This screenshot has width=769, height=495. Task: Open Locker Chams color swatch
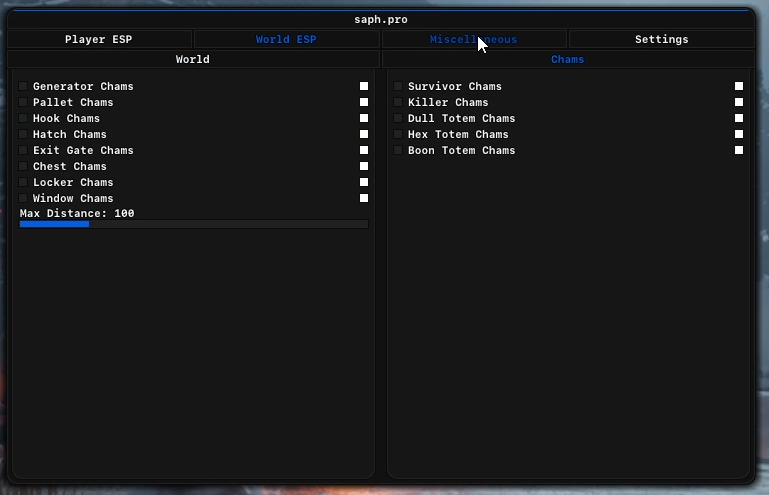point(364,182)
